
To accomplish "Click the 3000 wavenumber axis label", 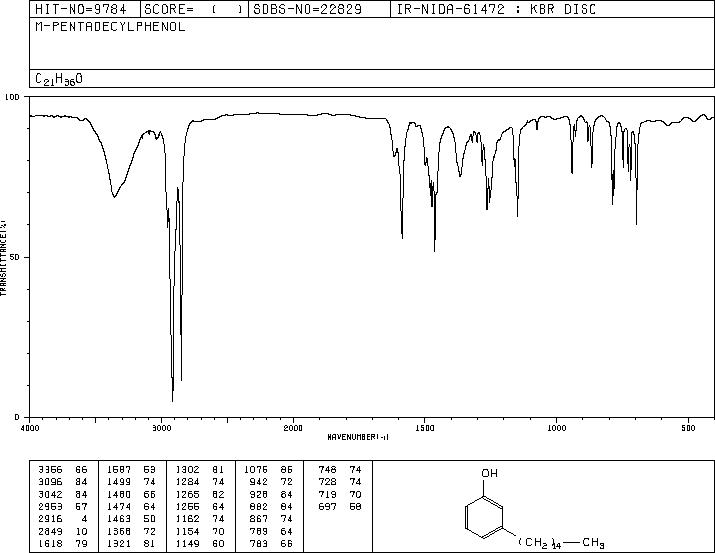I will point(161,428).
